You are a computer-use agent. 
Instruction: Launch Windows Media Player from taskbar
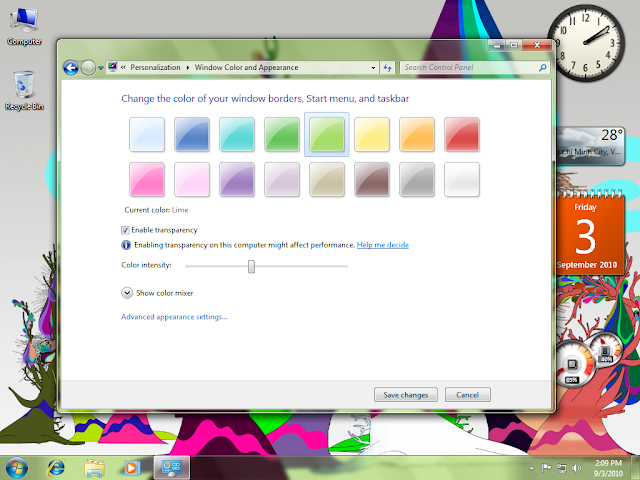[x=131, y=468]
